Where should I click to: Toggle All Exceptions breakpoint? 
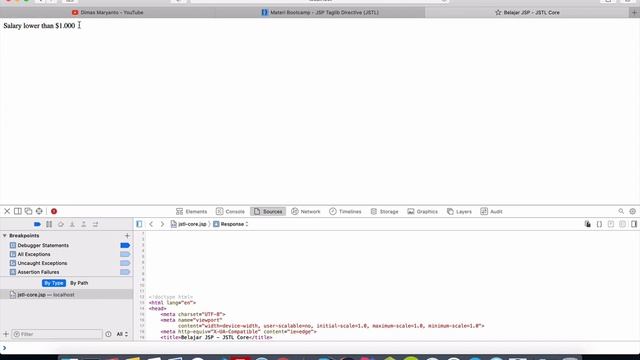[x=125, y=254]
